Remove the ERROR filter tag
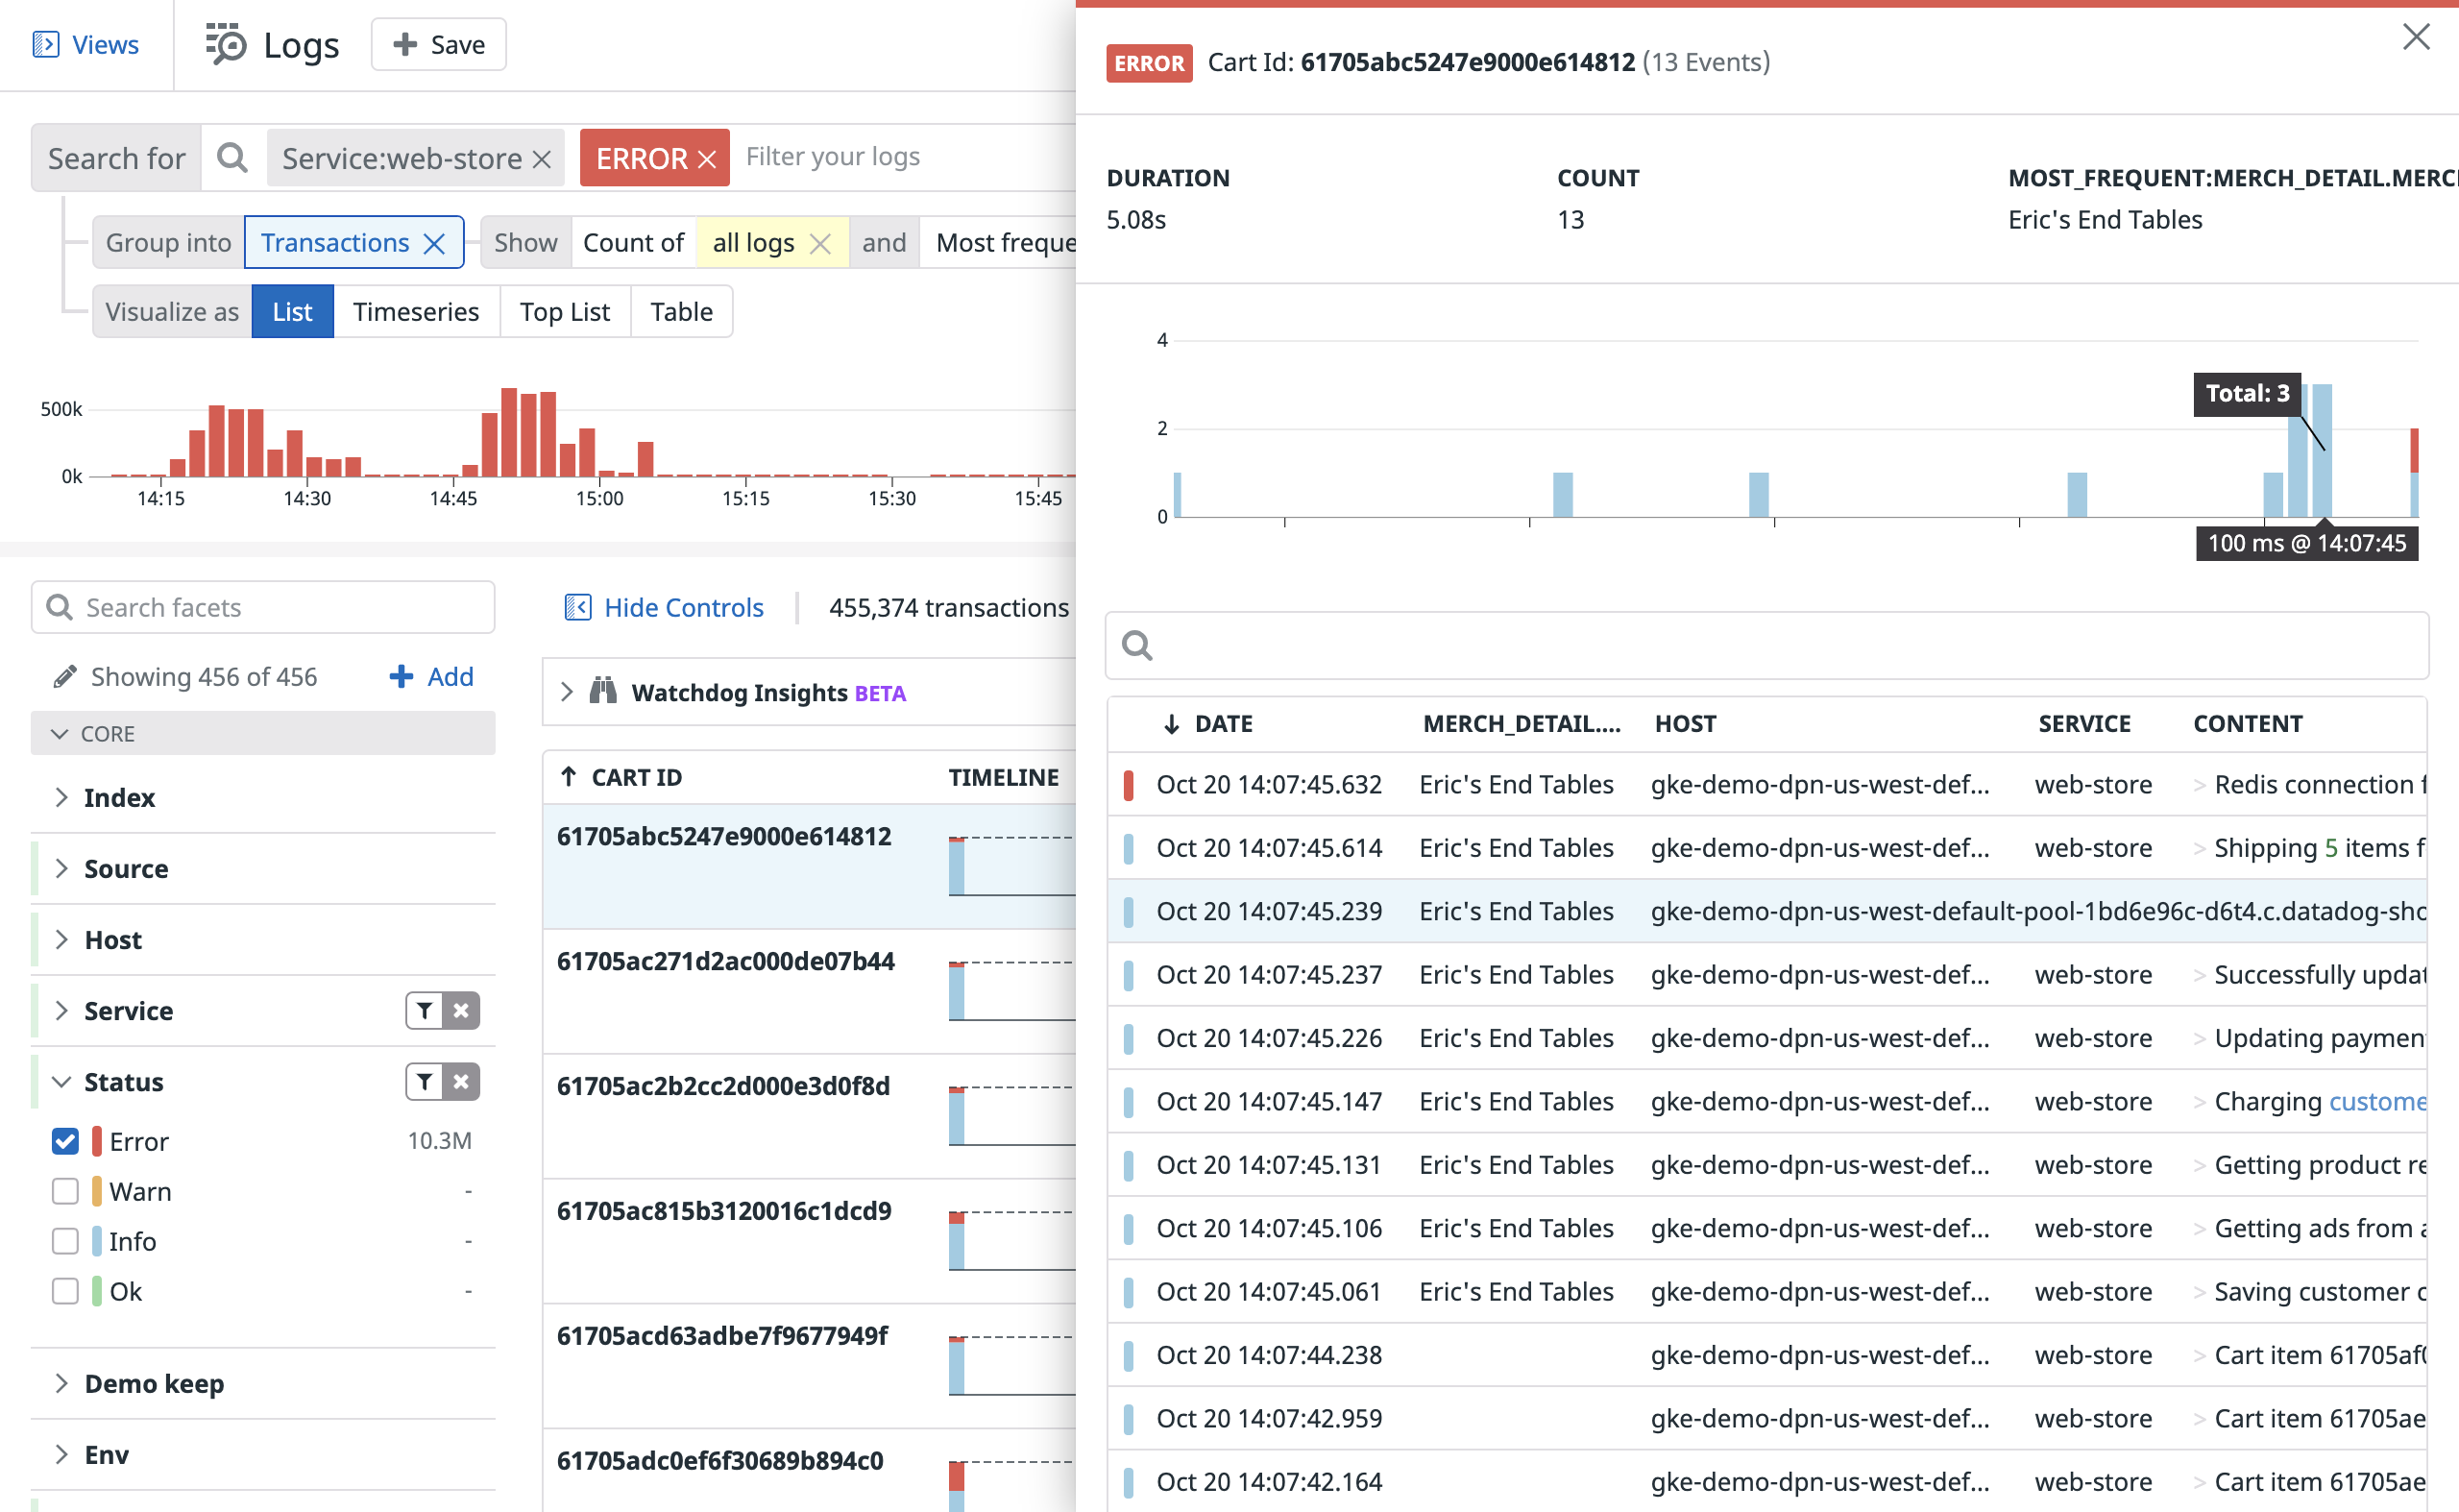This screenshot has height=1512, width=2459. point(708,159)
